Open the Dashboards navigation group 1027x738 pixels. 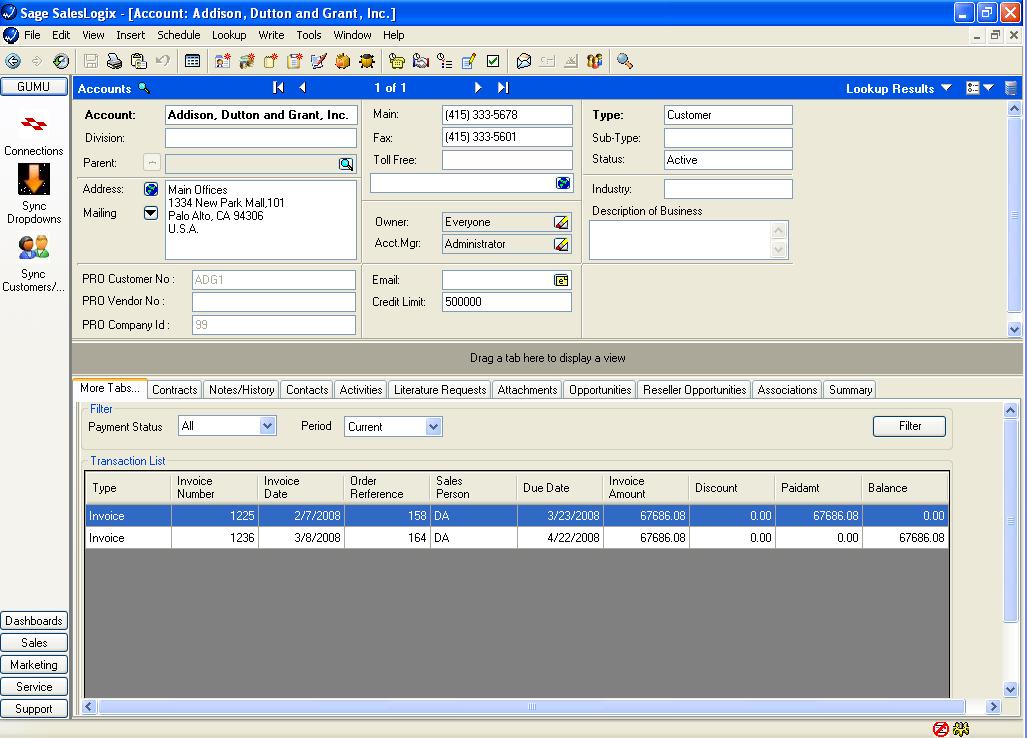34,621
